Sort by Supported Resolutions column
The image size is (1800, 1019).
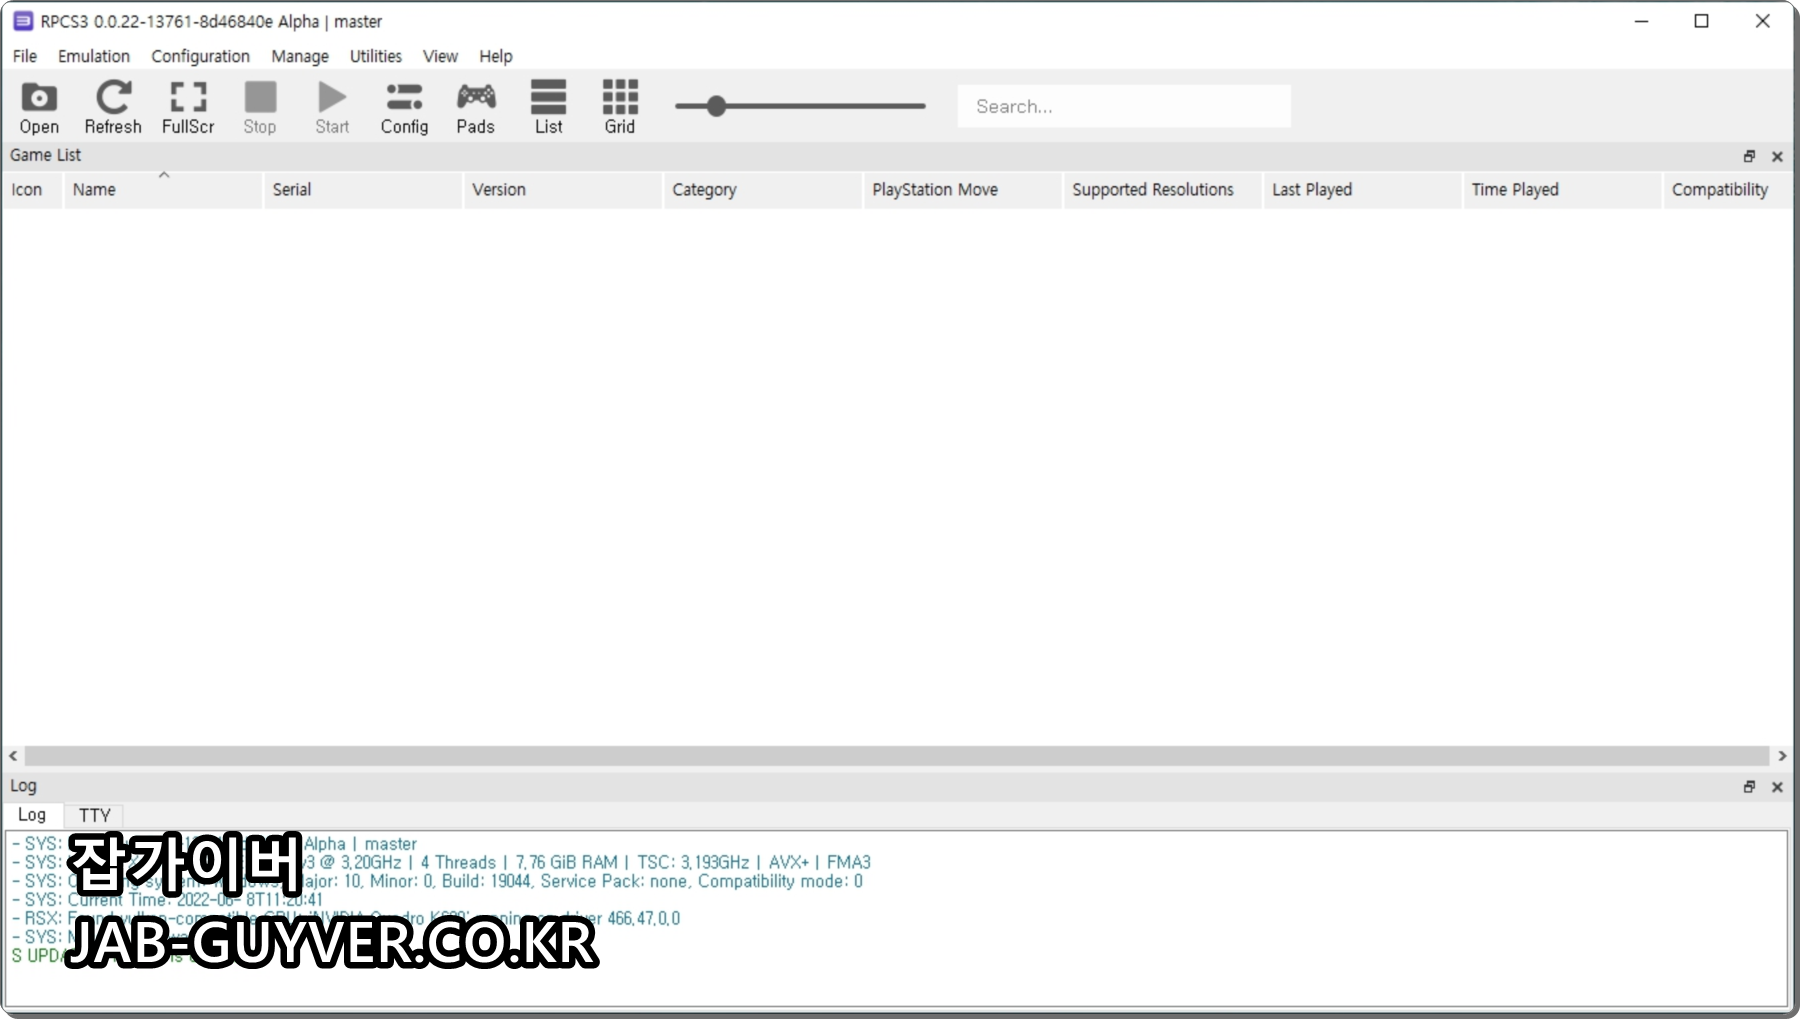pyautogui.click(x=1162, y=190)
